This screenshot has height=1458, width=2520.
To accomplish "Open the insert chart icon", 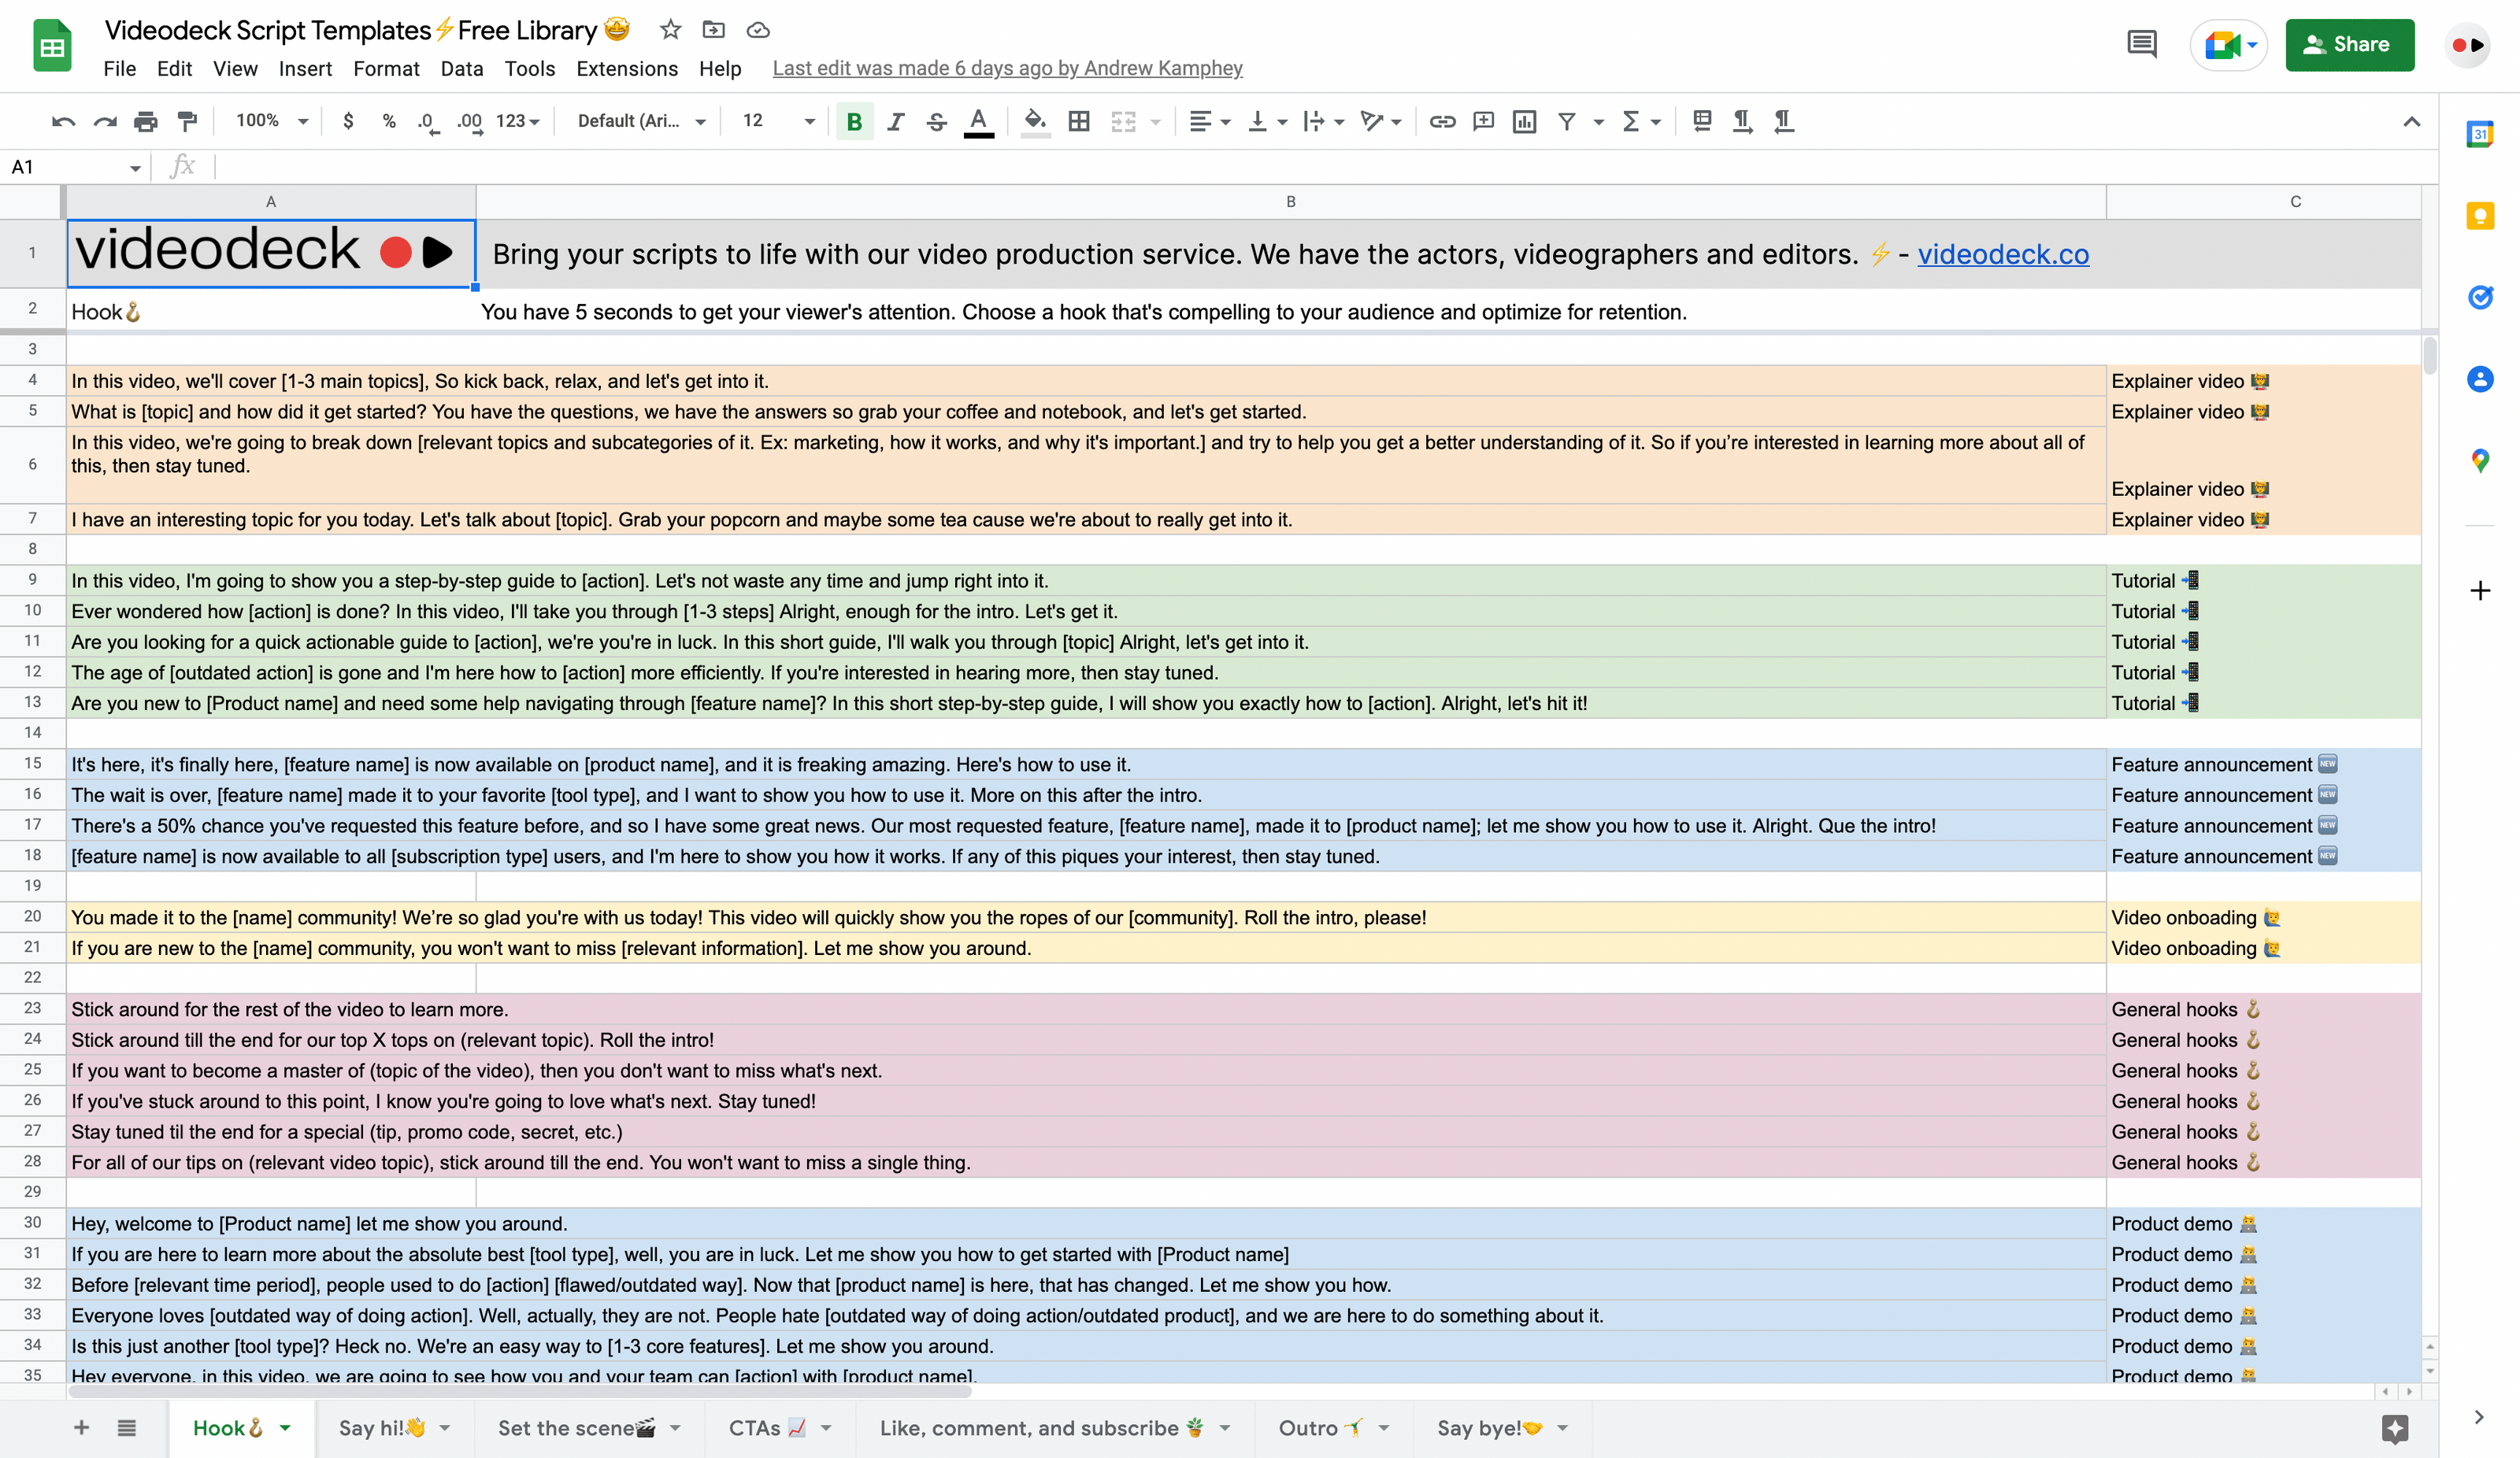I will pyautogui.click(x=1524, y=121).
